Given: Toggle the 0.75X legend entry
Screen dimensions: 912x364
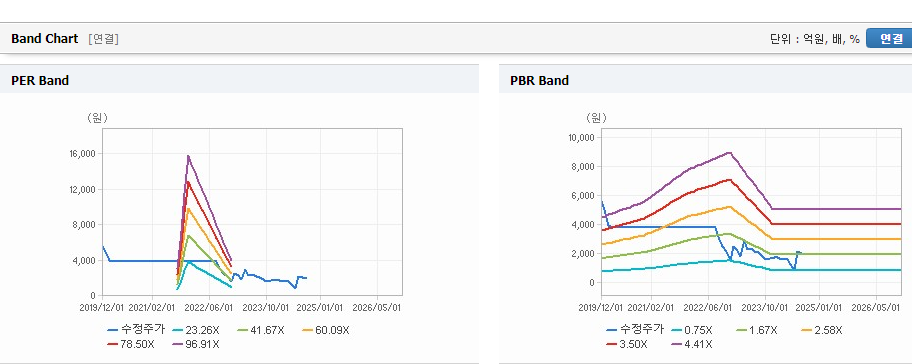Looking at the screenshot, I should (692, 330).
